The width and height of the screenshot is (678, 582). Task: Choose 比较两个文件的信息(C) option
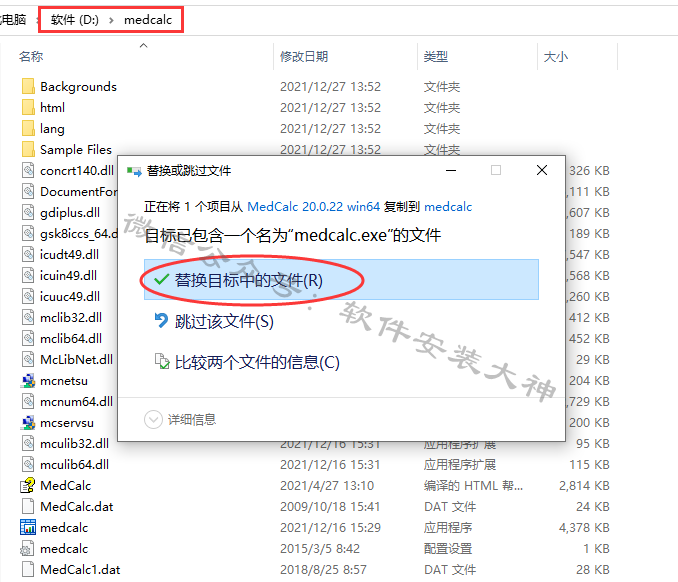point(341,362)
